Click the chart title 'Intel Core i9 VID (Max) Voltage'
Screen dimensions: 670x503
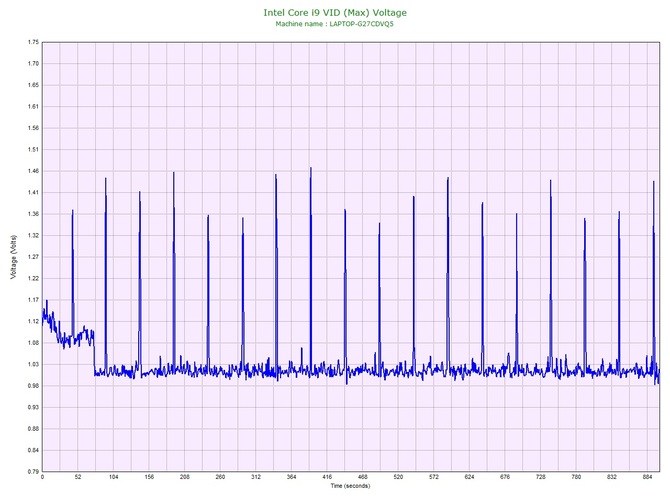pyautogui.click(x=335, y=13)
